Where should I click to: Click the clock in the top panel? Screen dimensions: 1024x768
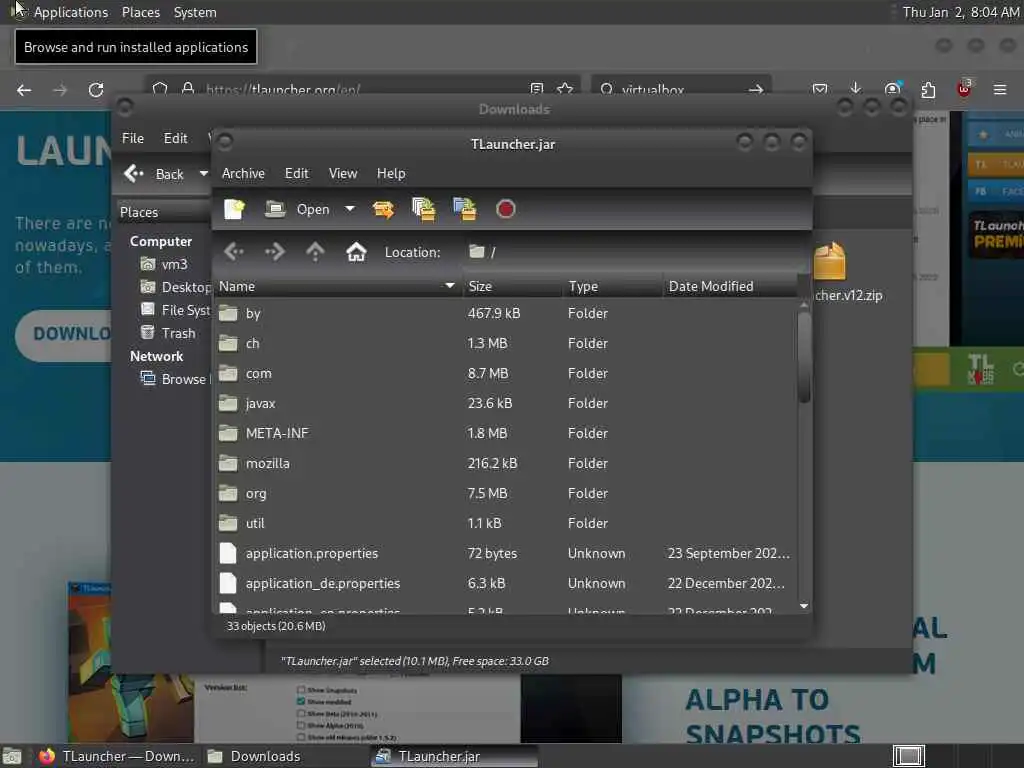pyautogui.click(x=960, y=12)
